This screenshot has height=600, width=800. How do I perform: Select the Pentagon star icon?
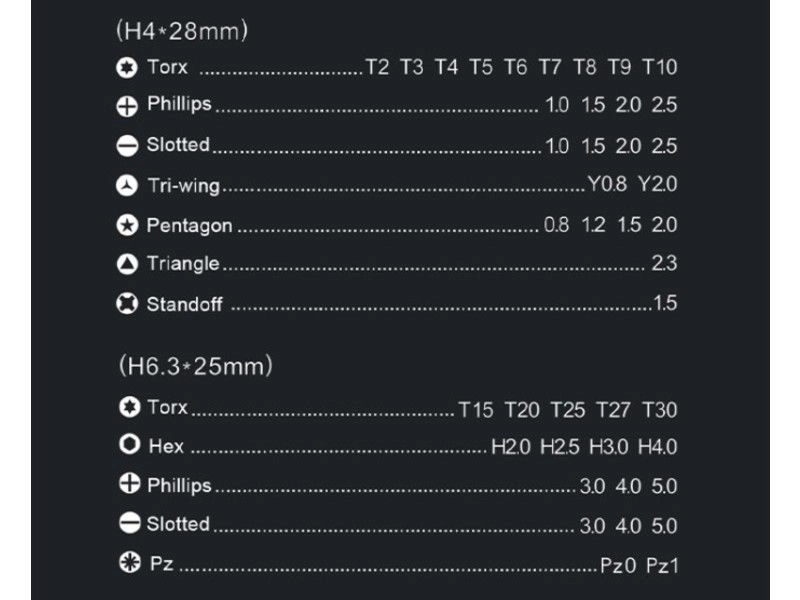coord(127,225)
